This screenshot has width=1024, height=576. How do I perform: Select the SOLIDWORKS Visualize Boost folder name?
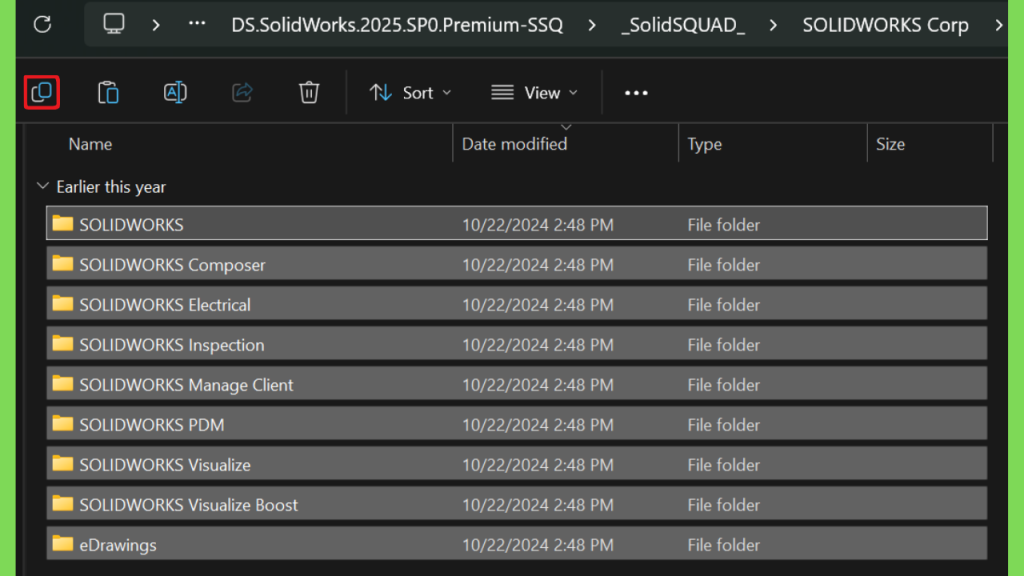(188, 505)
